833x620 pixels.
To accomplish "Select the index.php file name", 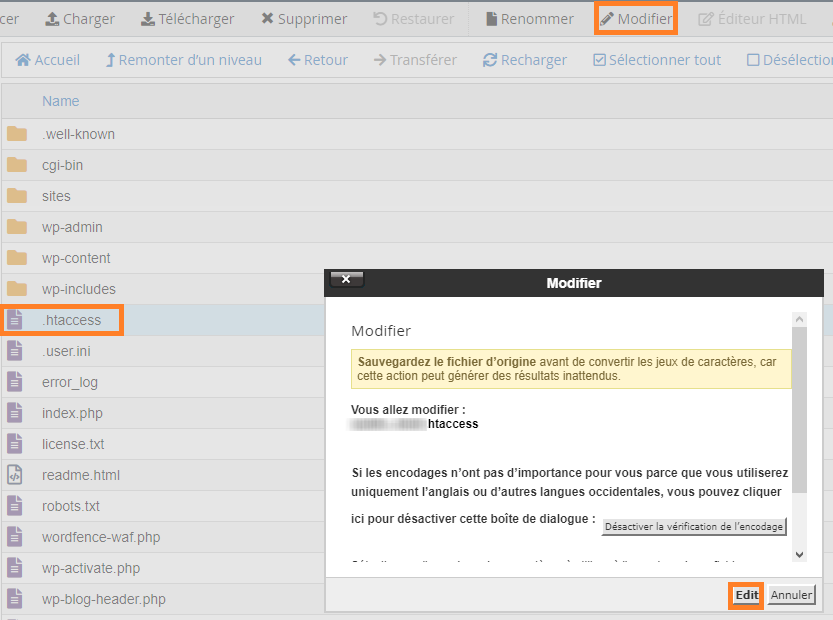I will coord(72,413).
